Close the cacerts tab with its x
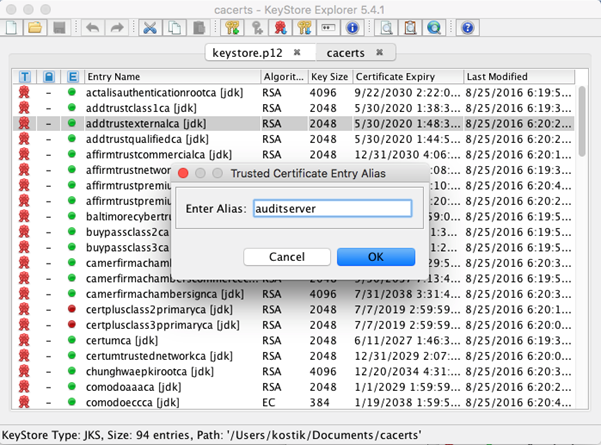The image size is (601, 445). point(379,53)
